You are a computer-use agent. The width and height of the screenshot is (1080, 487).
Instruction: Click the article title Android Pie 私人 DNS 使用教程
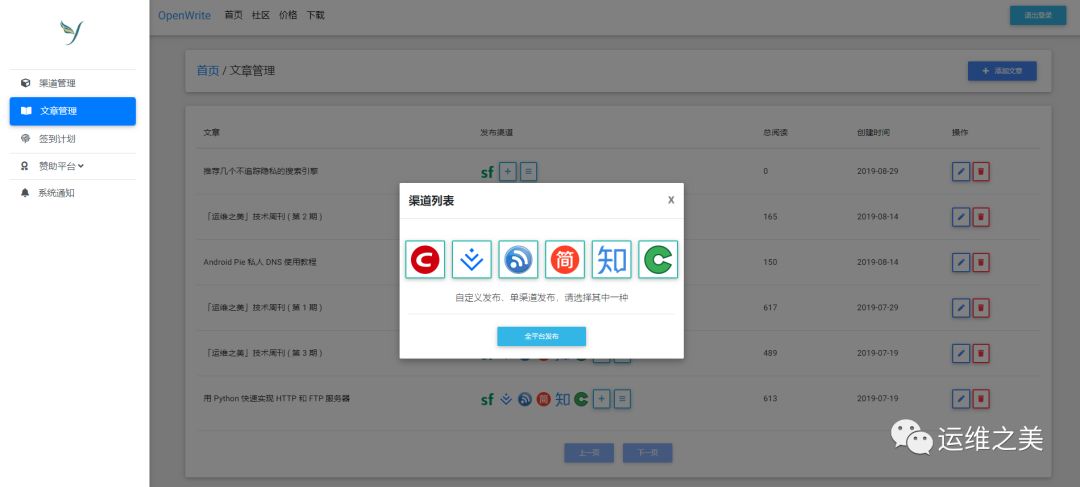(x=260, y=262)
